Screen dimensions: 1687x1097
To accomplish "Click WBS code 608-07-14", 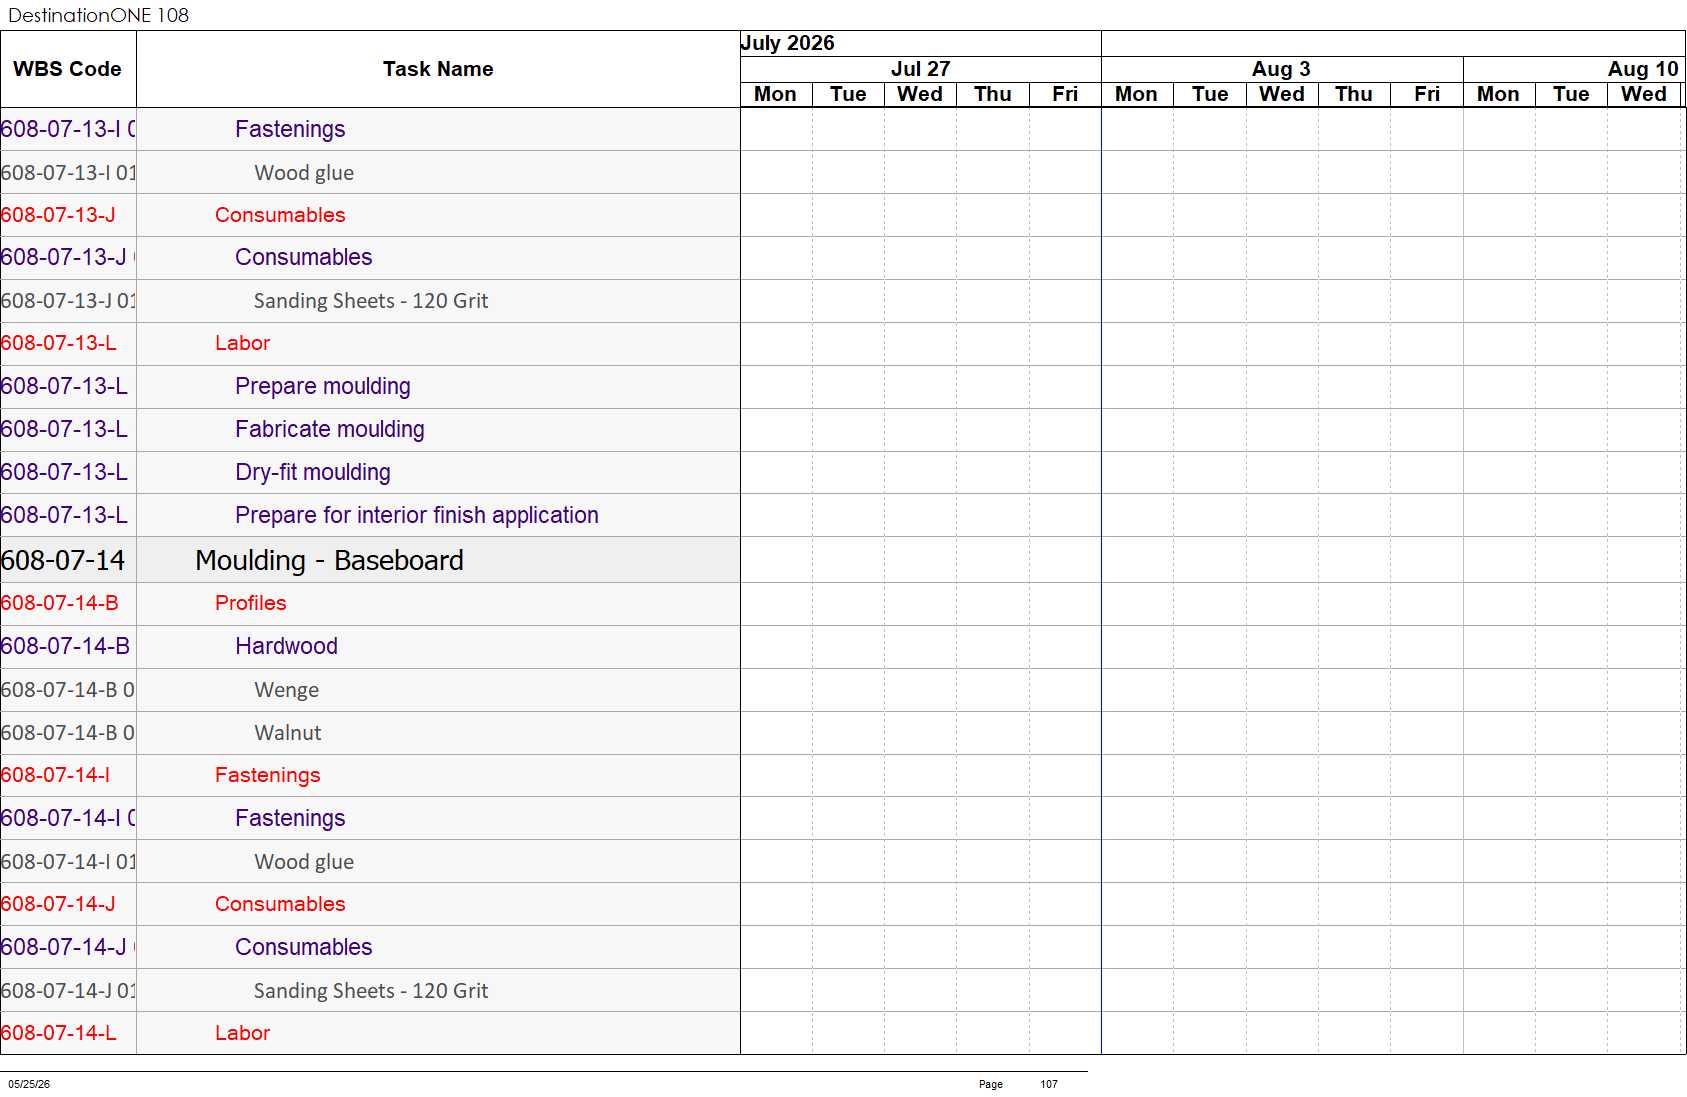I will coord(63,560).
